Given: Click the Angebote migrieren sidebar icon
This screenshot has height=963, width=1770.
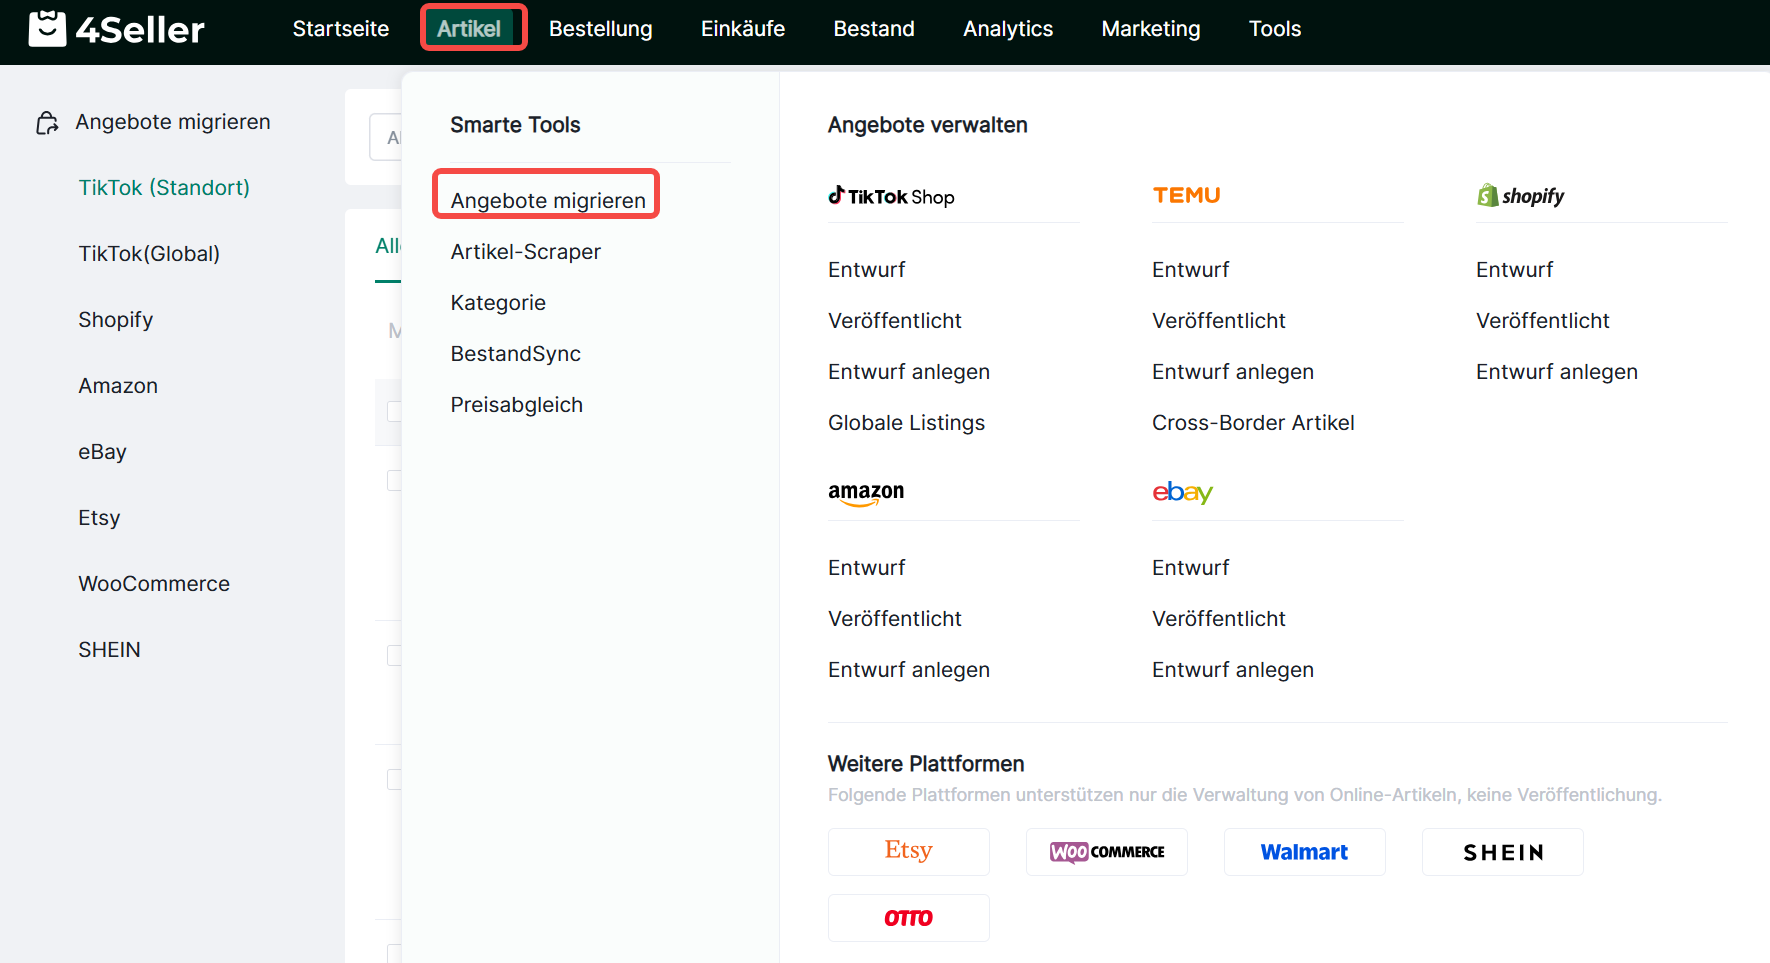Looking at the screenshot, I should tap(47, 123).
